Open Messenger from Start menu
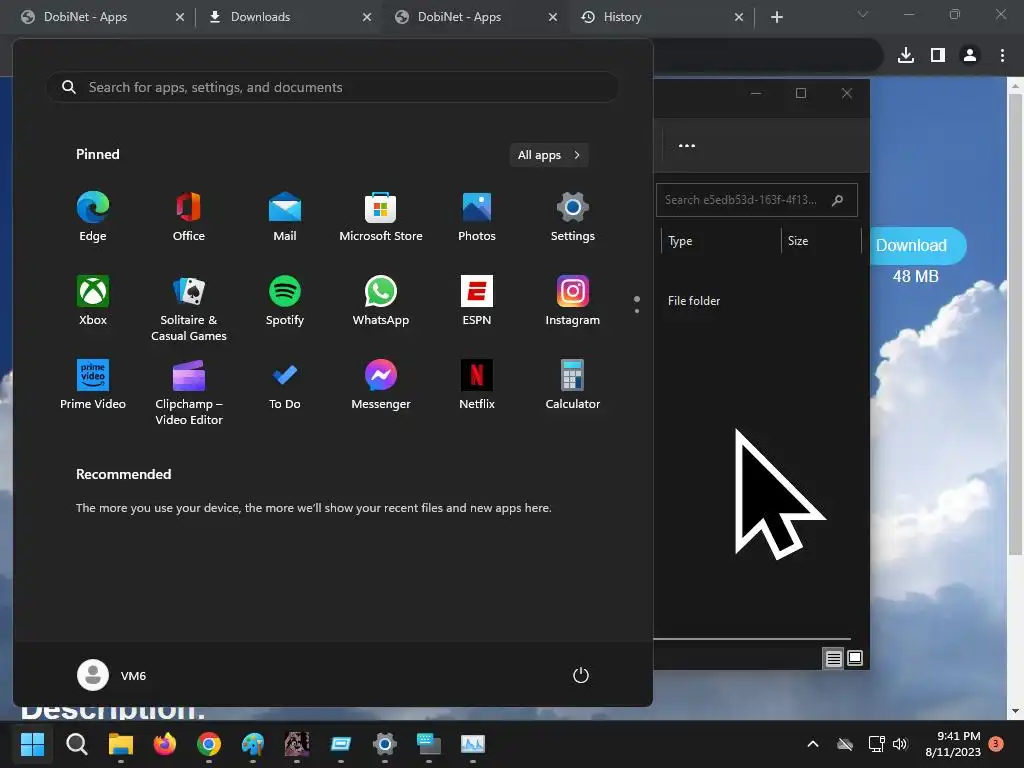 pos(381,385)
